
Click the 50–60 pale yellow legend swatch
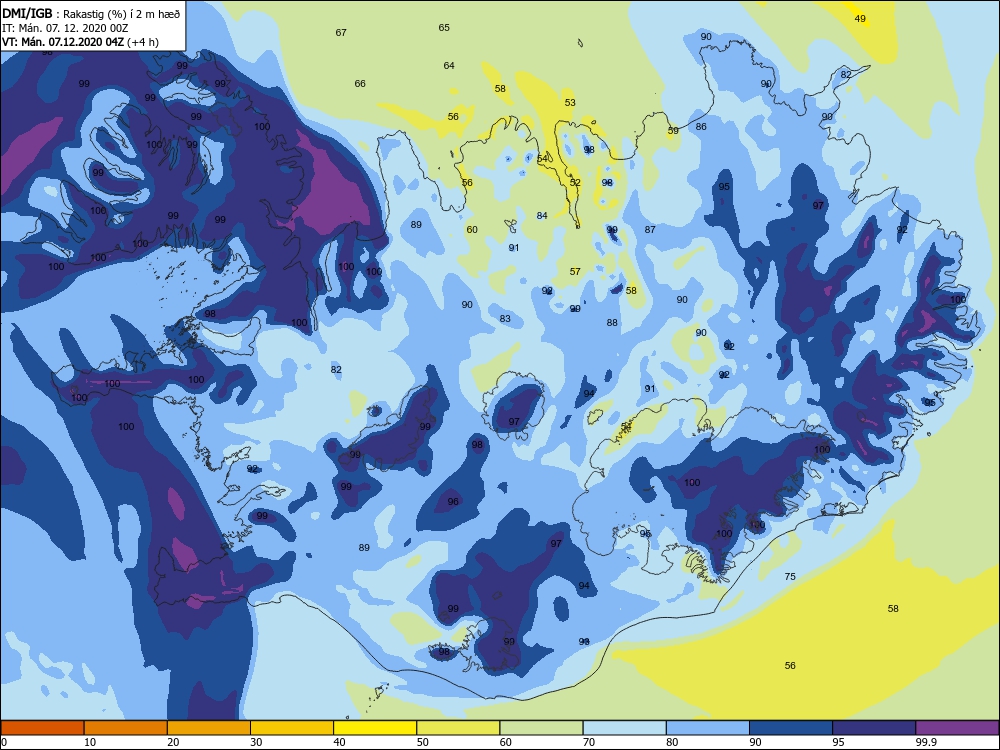(x=458, y=728)
